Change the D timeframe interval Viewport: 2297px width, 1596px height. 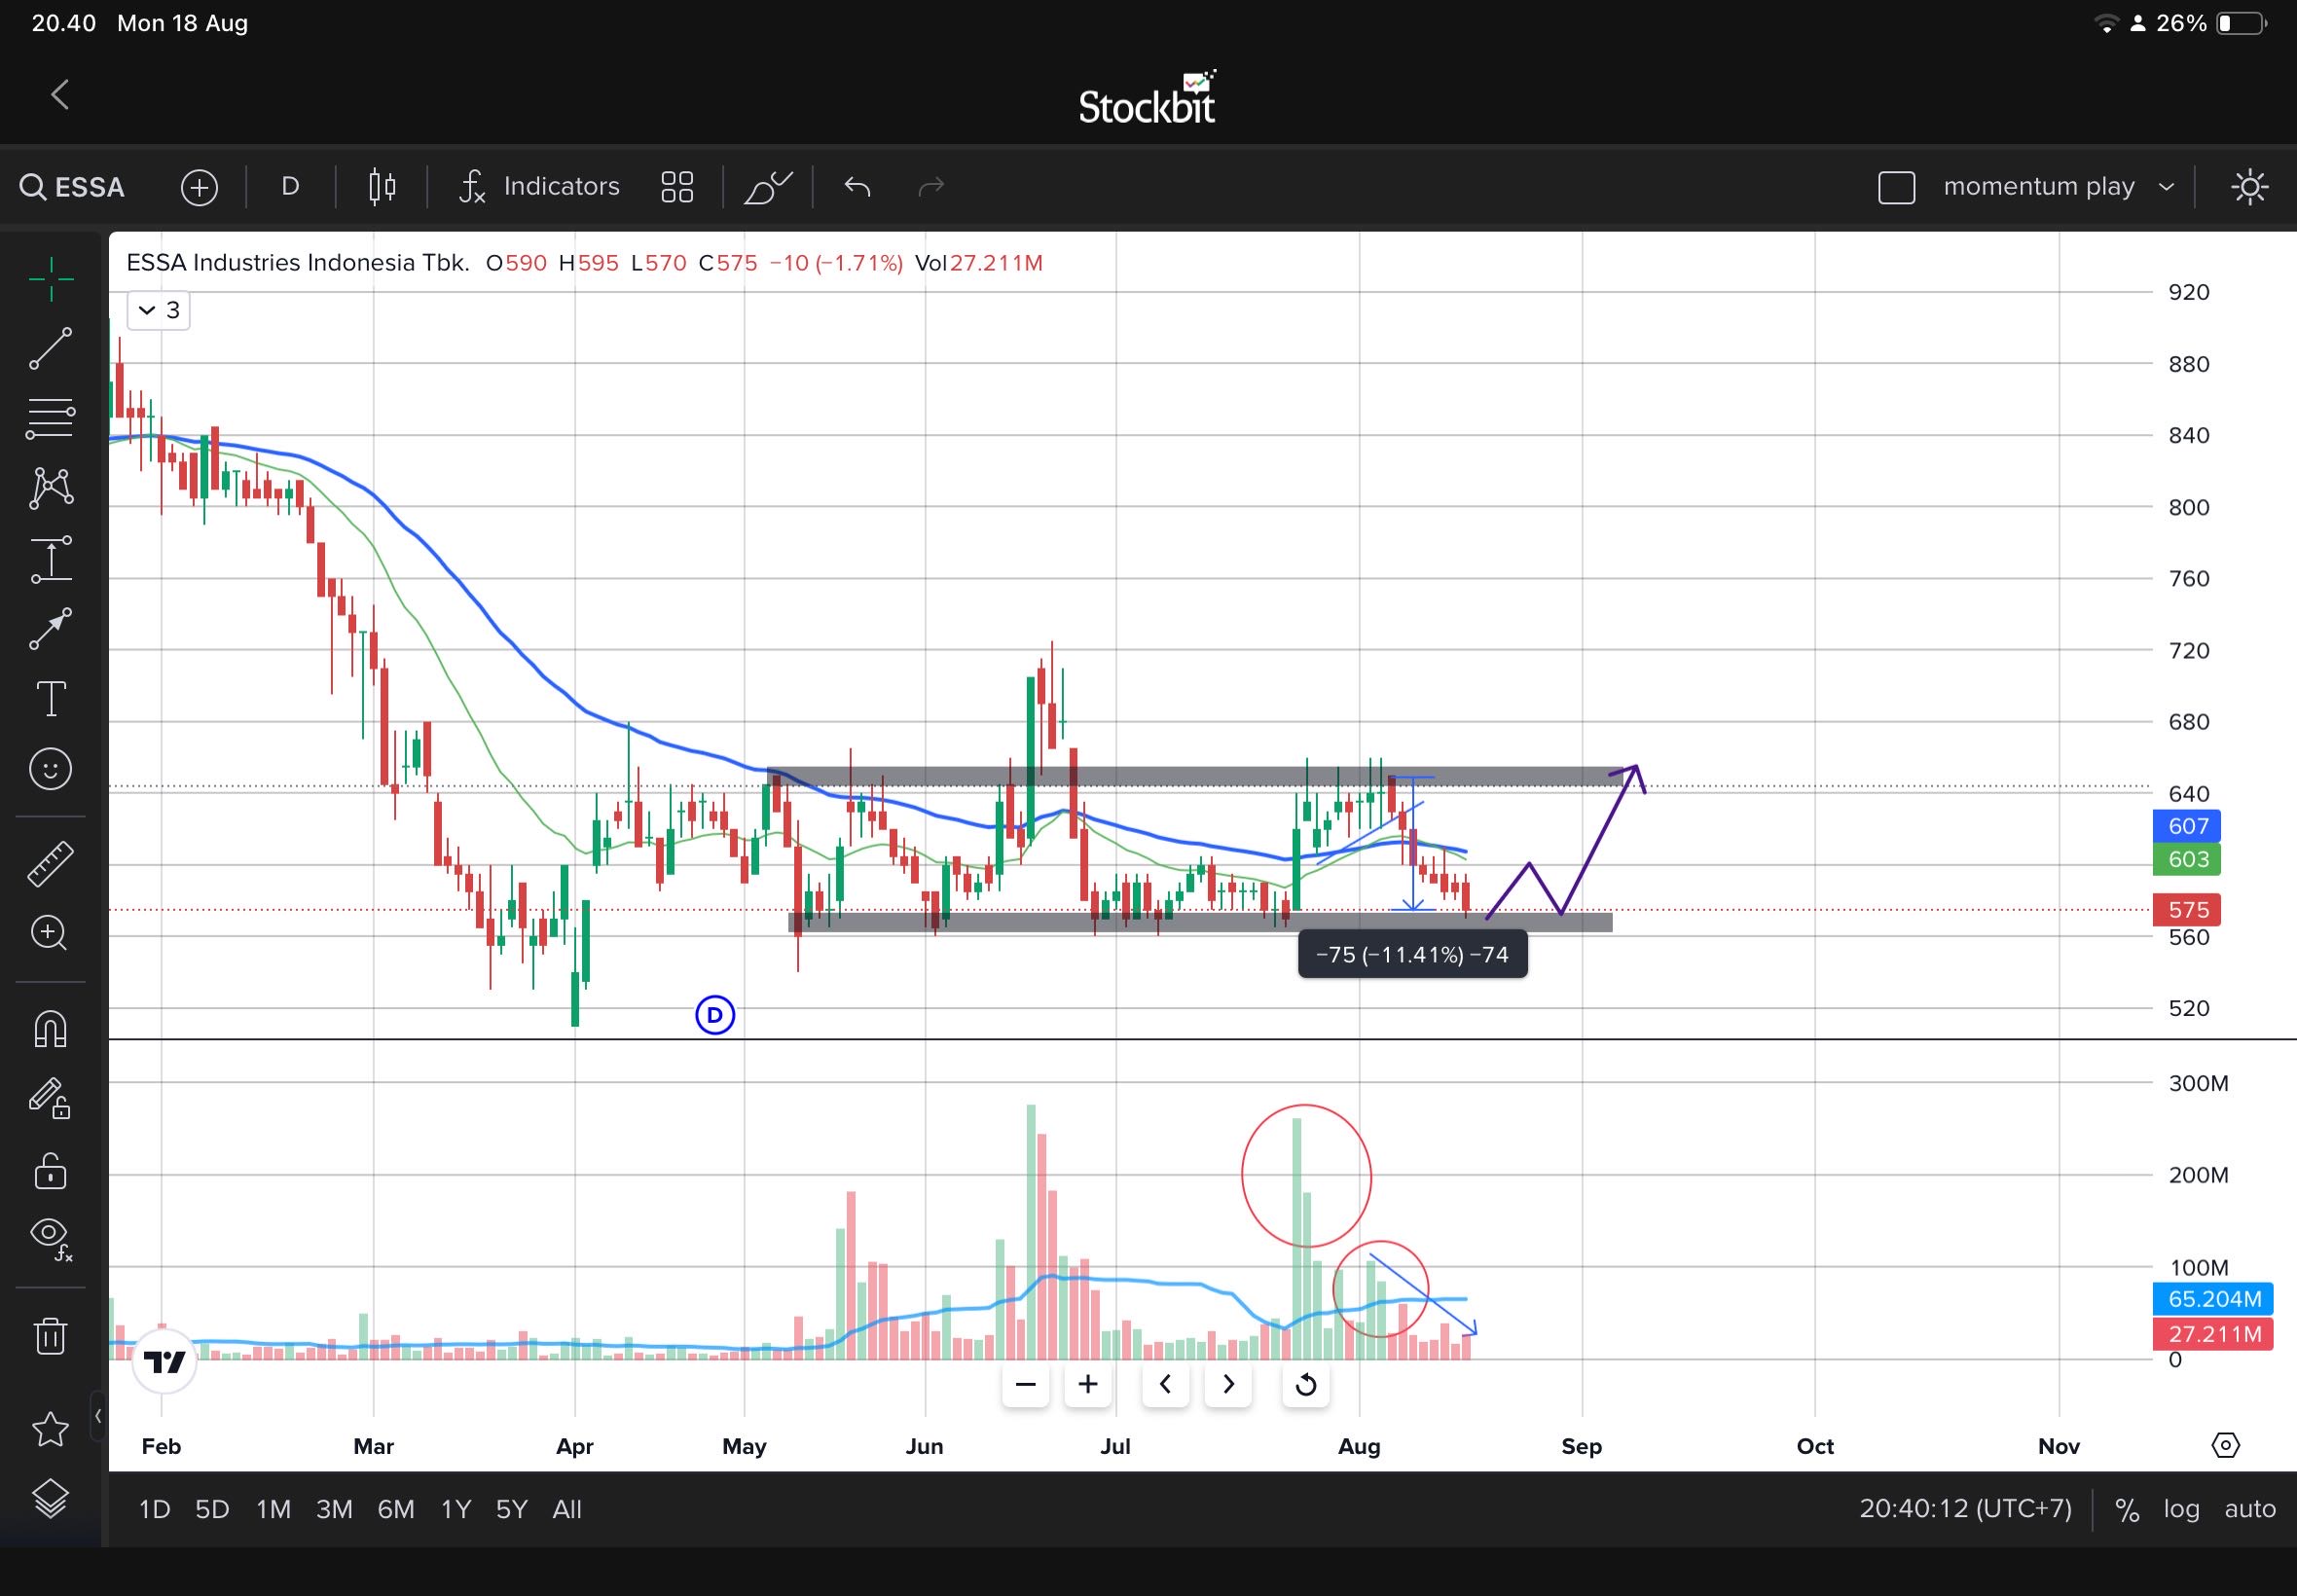click(290, 187)
